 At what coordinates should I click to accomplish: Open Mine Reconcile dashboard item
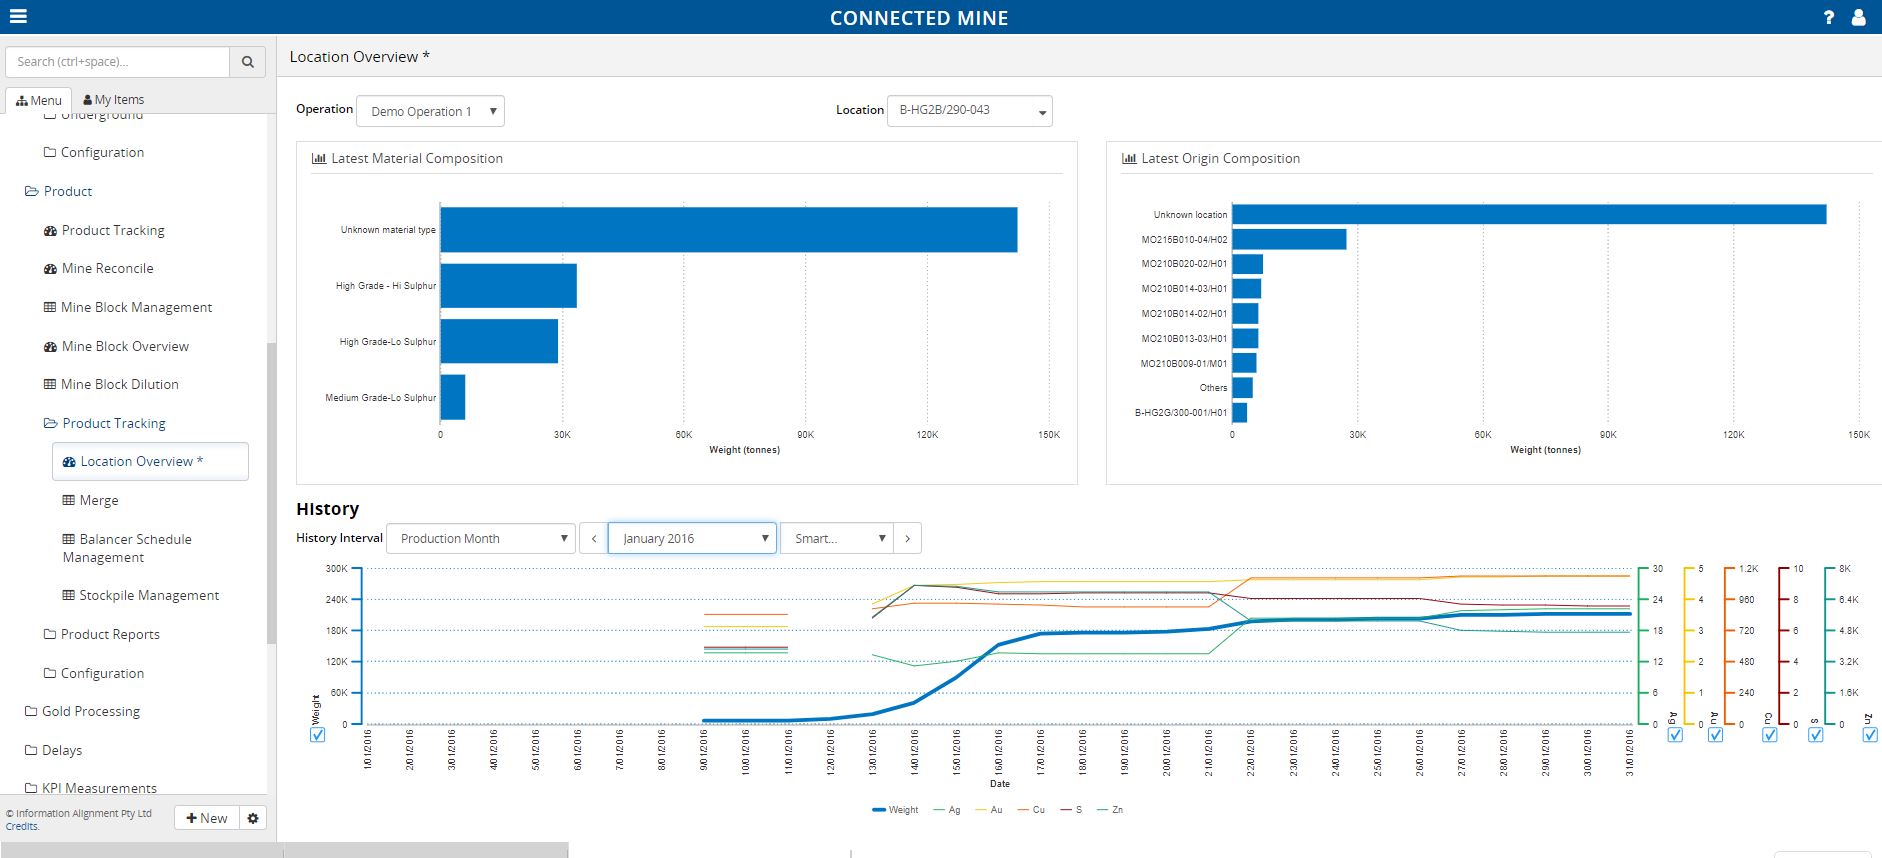99,269
